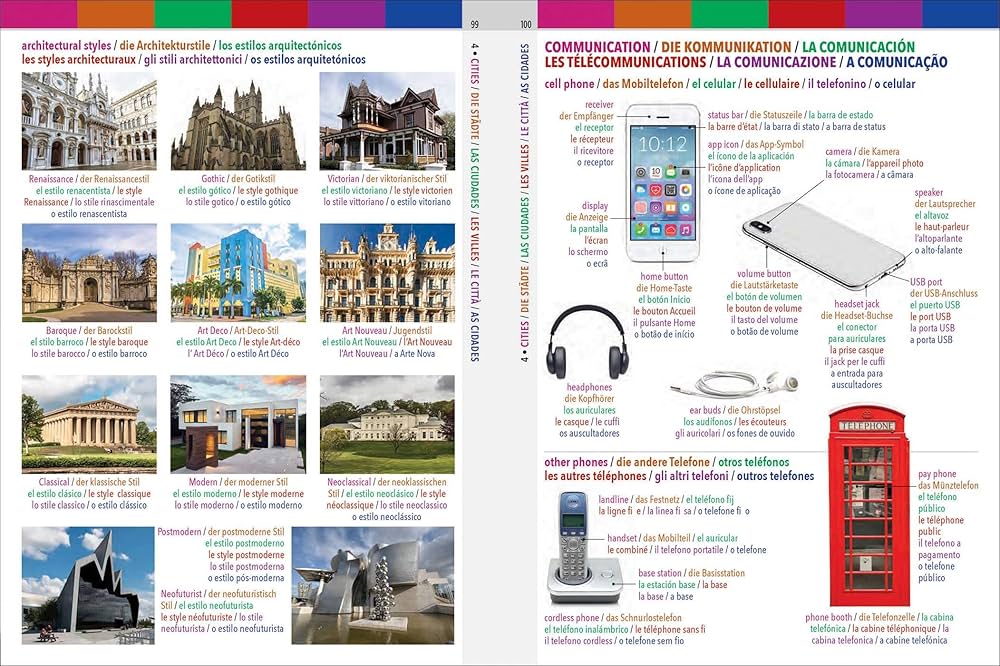Click the Art Nouveau facade photo

click(x=387, y=272)
